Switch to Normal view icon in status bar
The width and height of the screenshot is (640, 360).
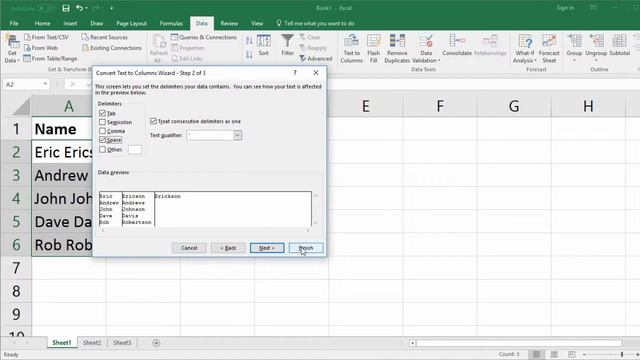pos(536,354)
